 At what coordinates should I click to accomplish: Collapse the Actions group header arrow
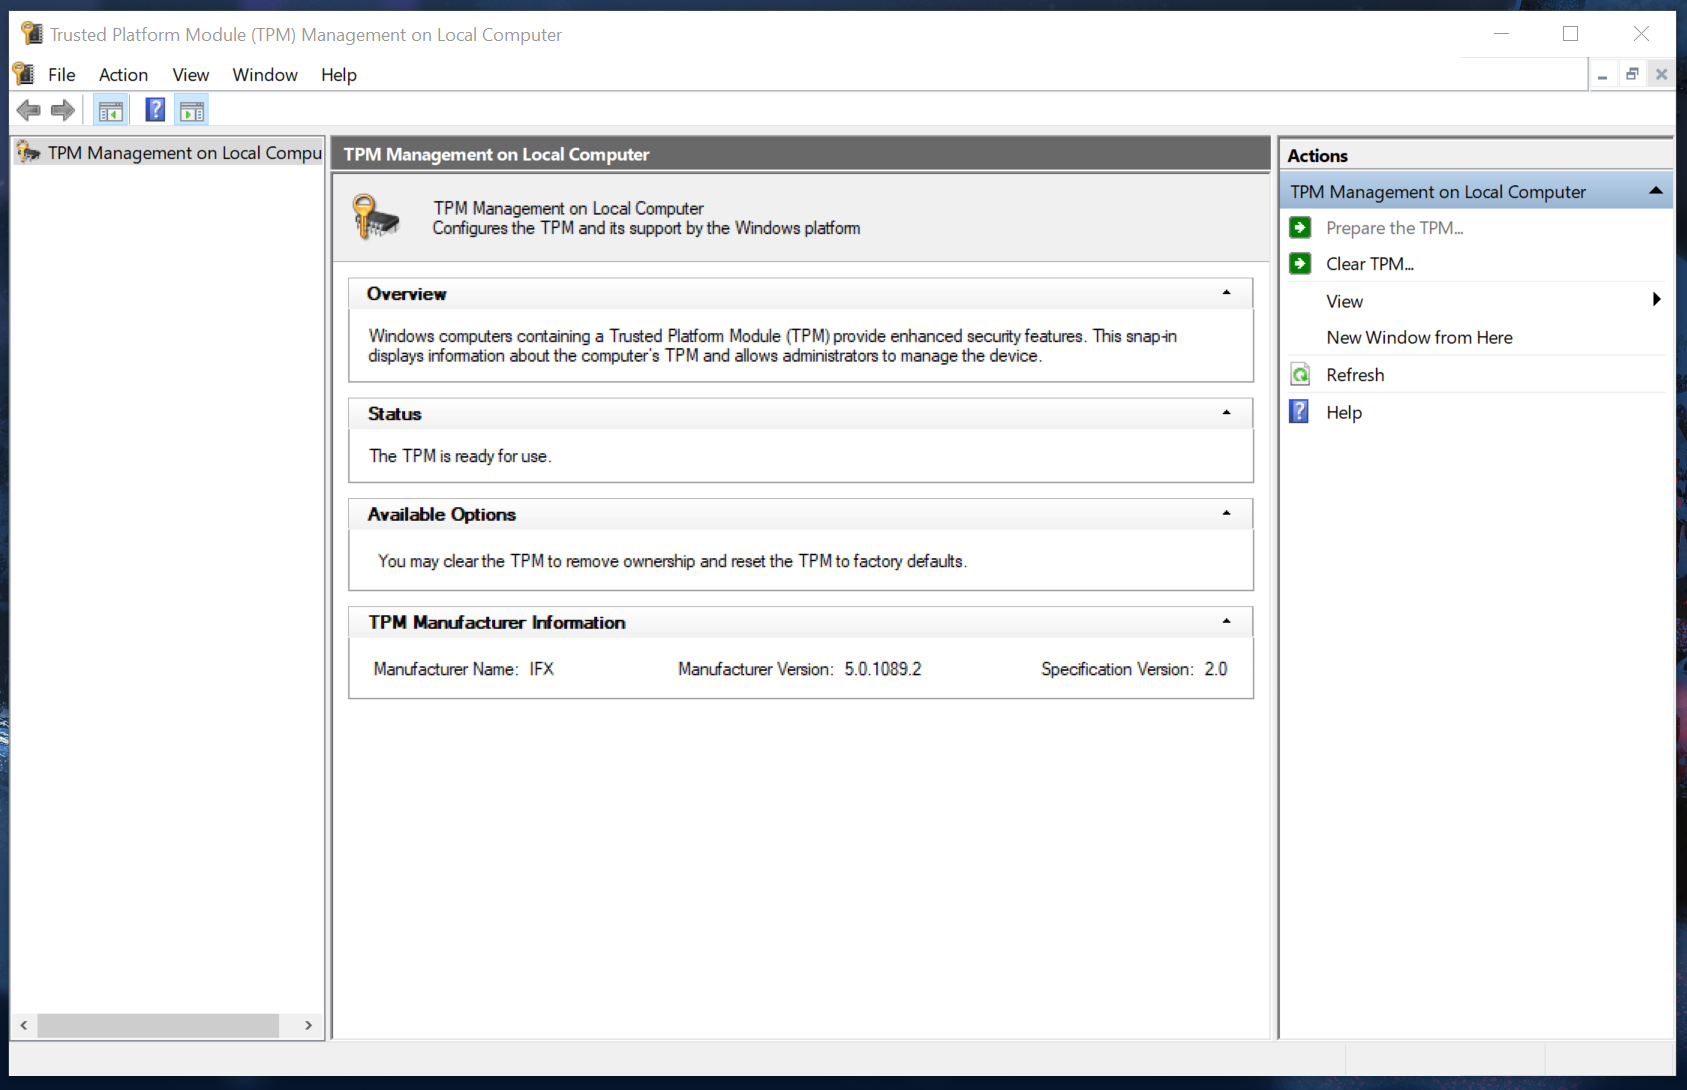[1656, 191]
